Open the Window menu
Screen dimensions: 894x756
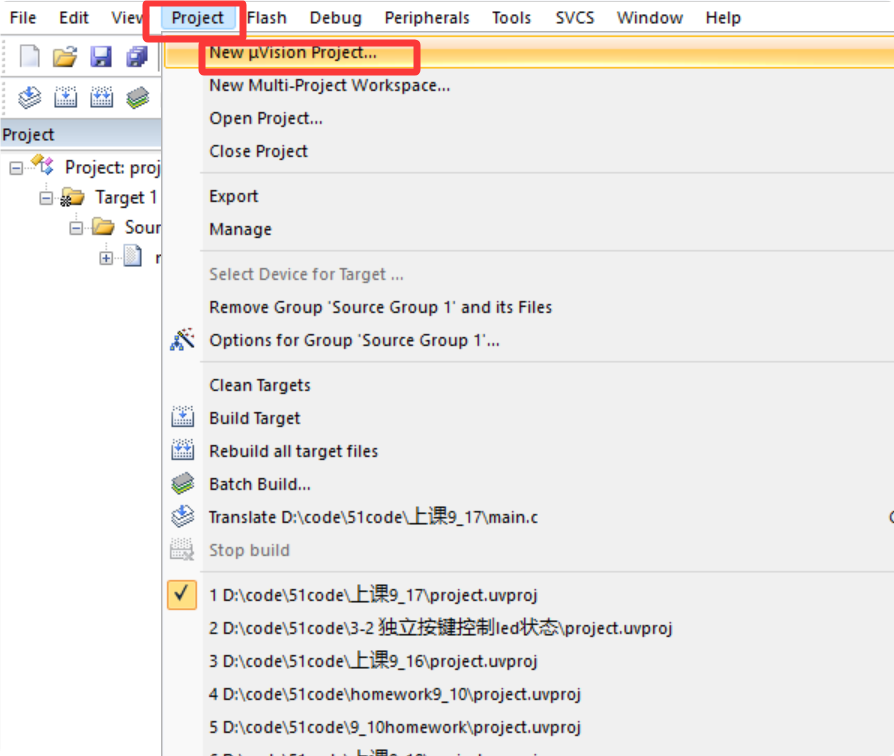point(649,18)
